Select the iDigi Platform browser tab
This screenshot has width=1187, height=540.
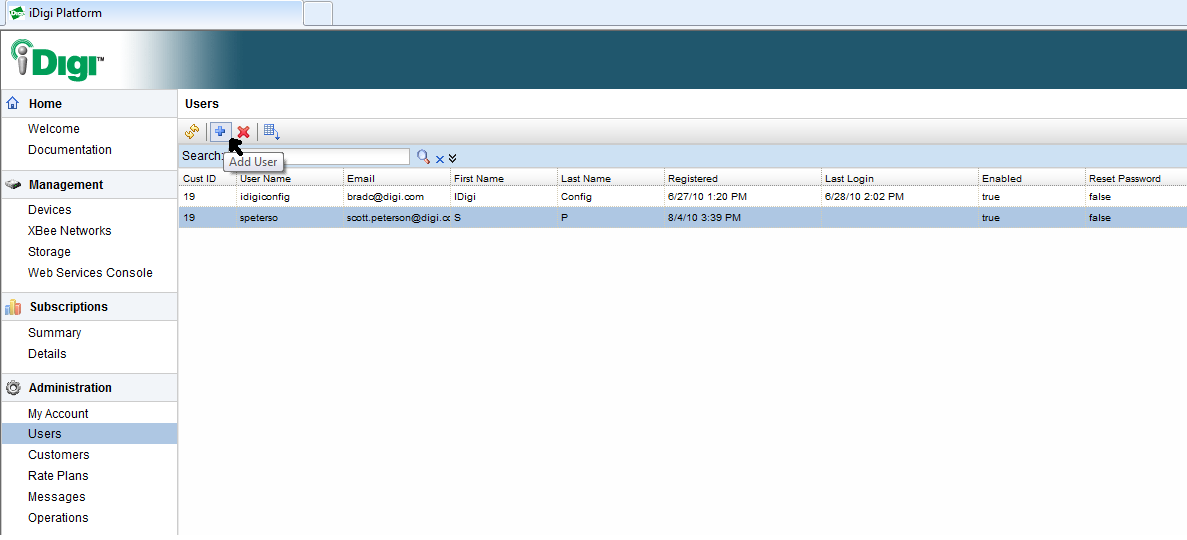click(150, 13)
